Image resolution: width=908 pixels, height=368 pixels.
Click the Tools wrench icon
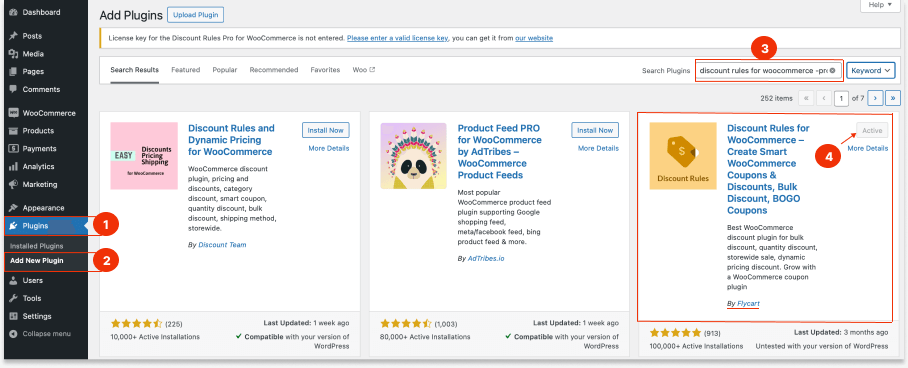[x=13, y=298]
